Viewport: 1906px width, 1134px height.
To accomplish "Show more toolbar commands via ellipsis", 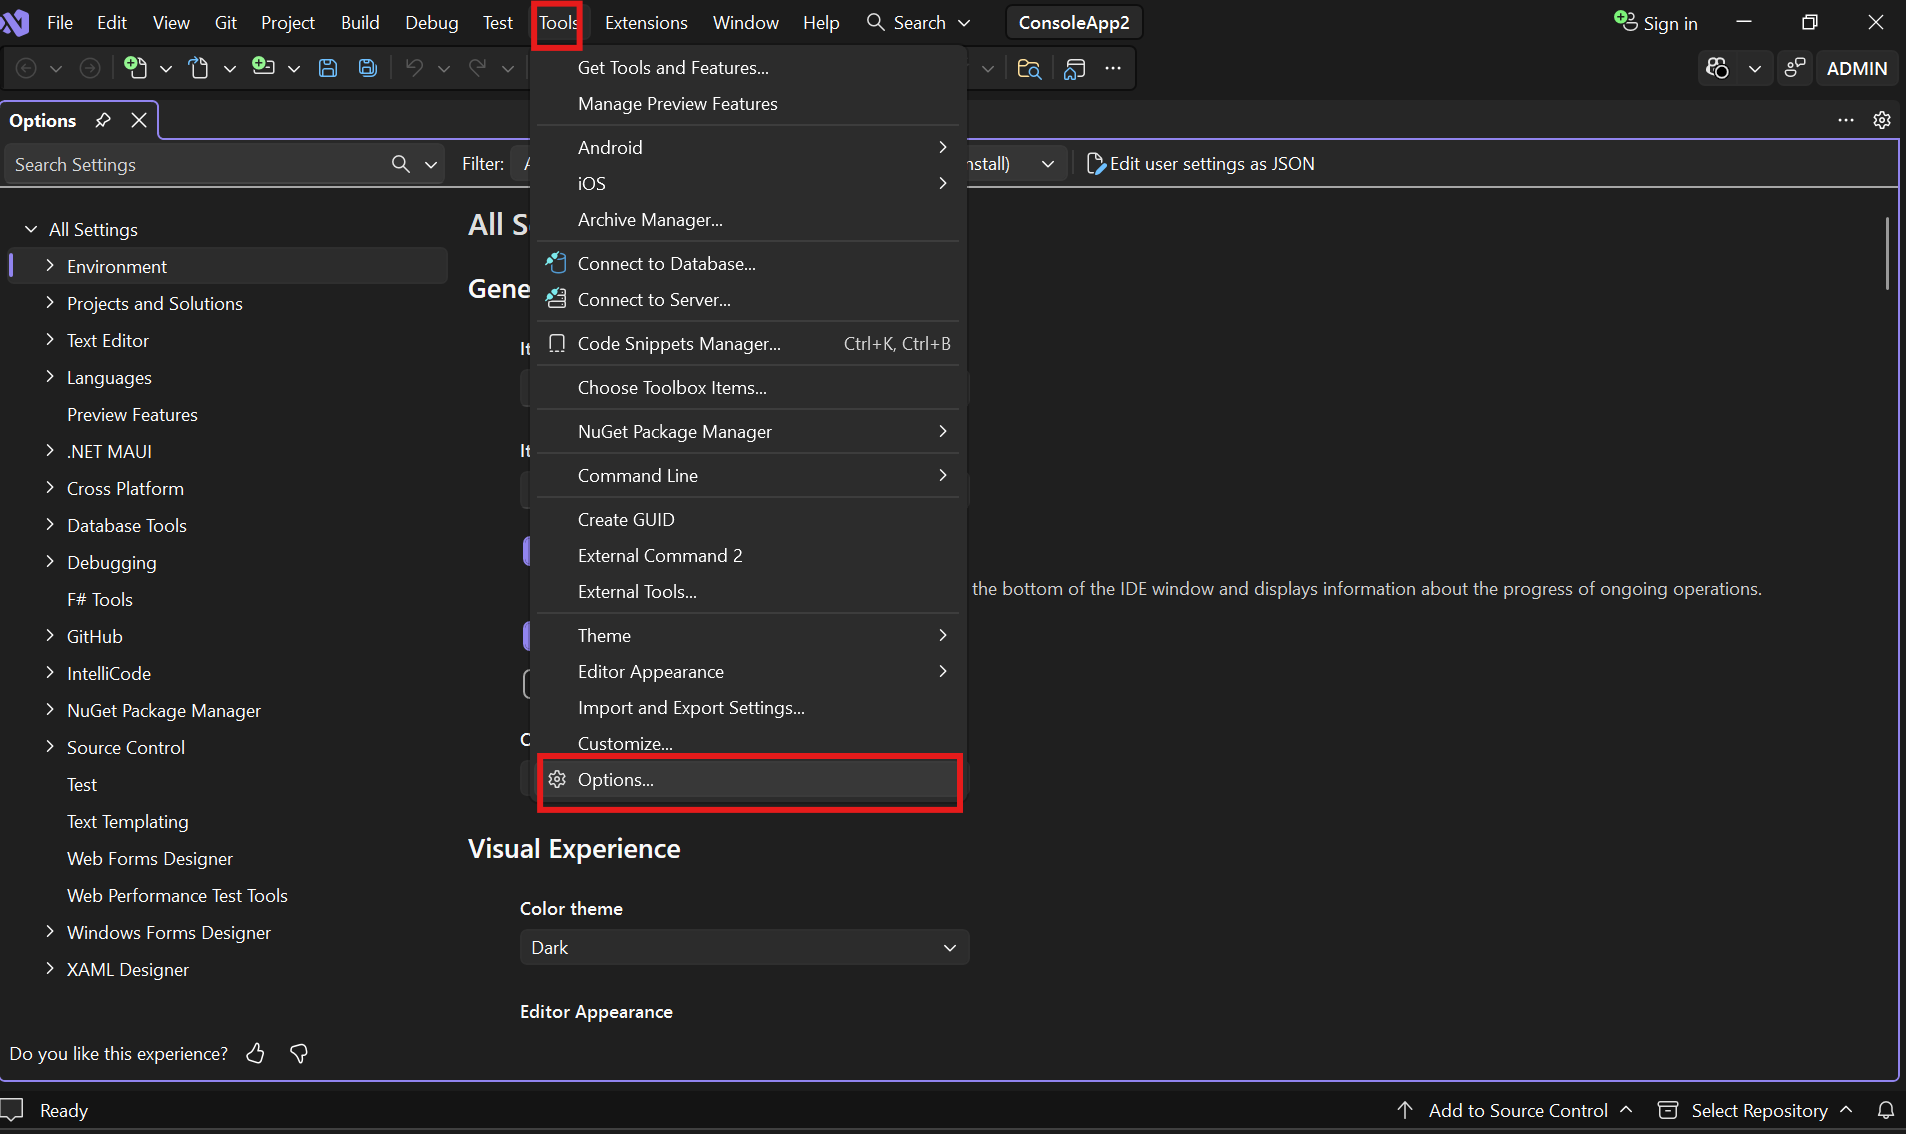I will [x=1113, y=68].
